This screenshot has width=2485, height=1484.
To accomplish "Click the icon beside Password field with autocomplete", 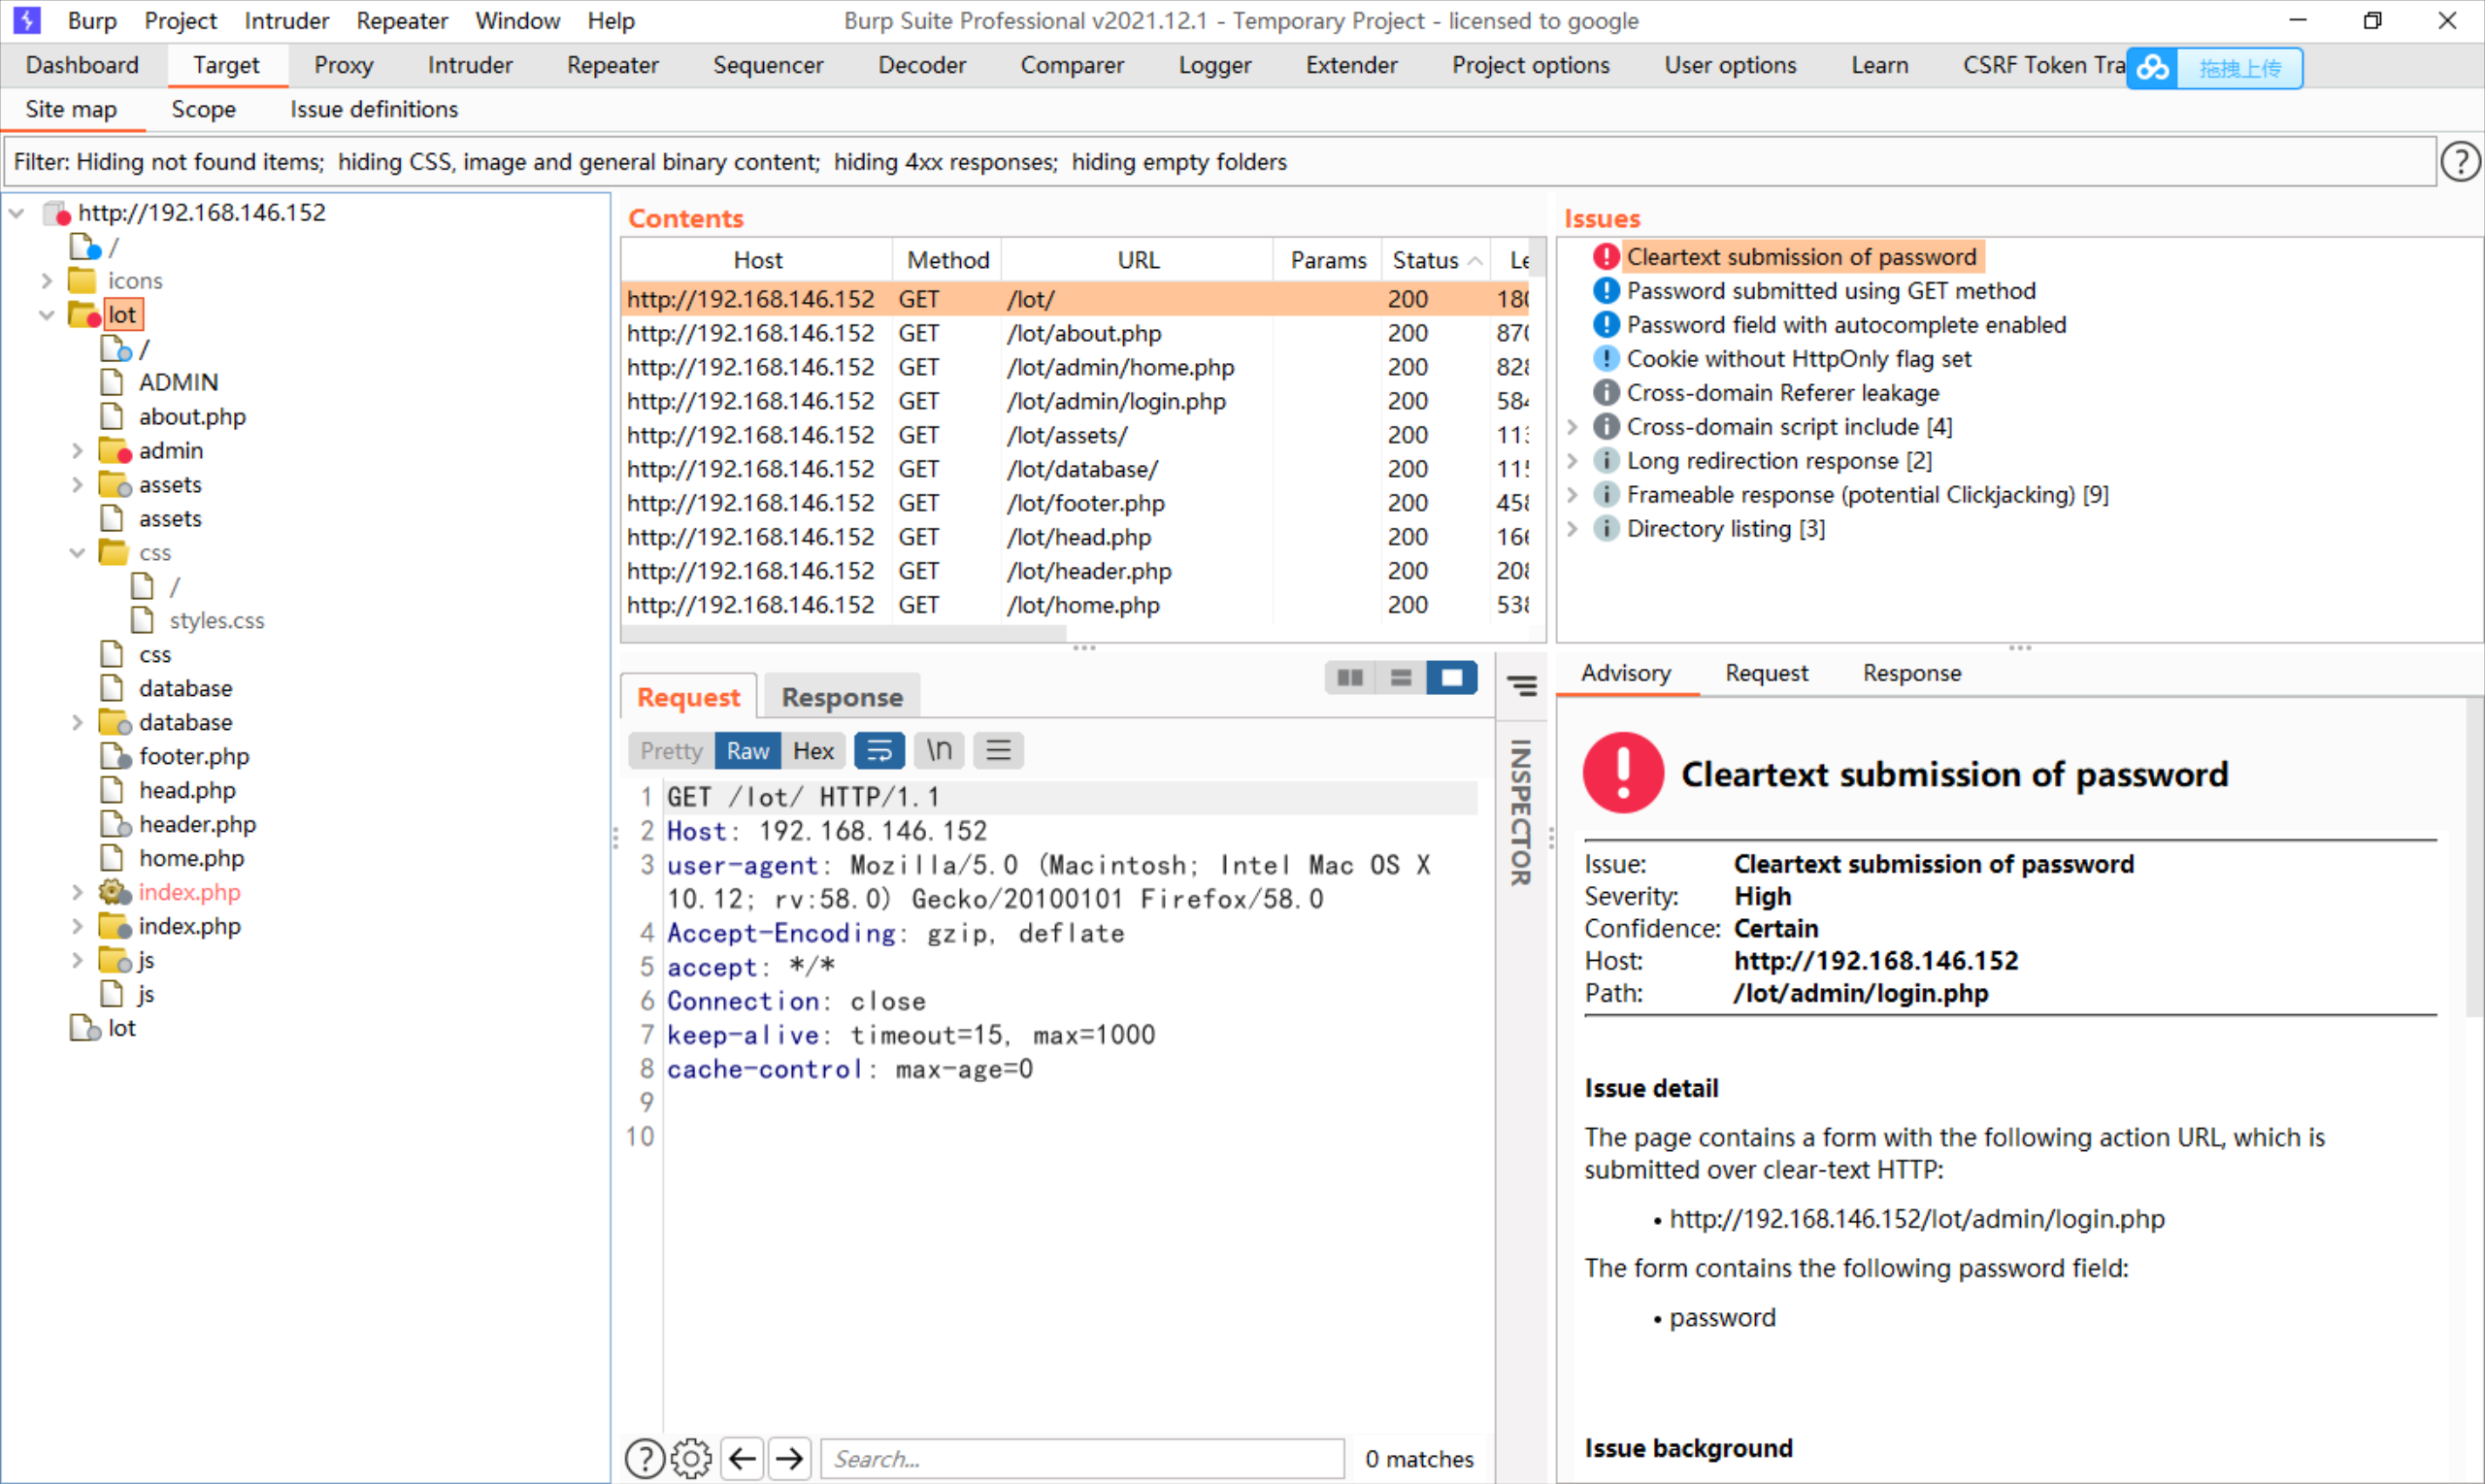I will click(1606, 325).
